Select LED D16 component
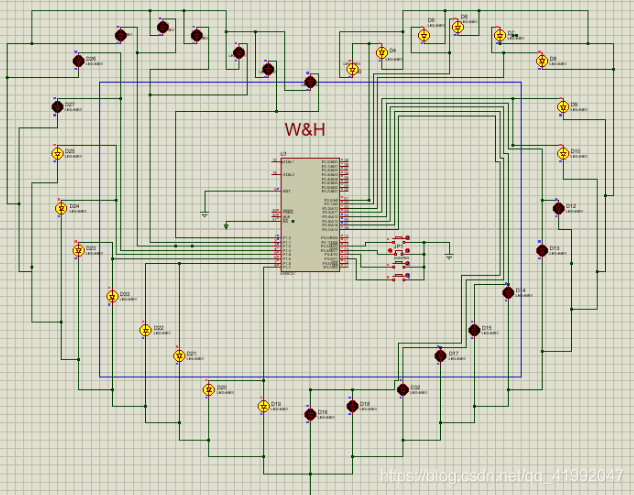The width and height of the screenshot is (634, 495). 310,414
